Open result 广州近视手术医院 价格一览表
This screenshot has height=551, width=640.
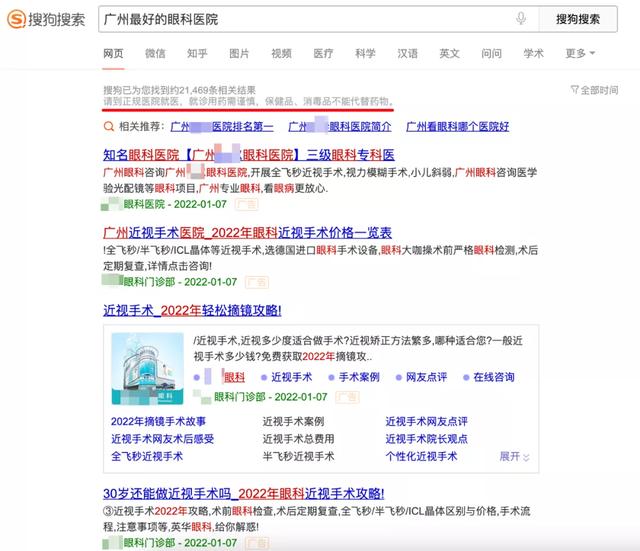tap(247, 233)
